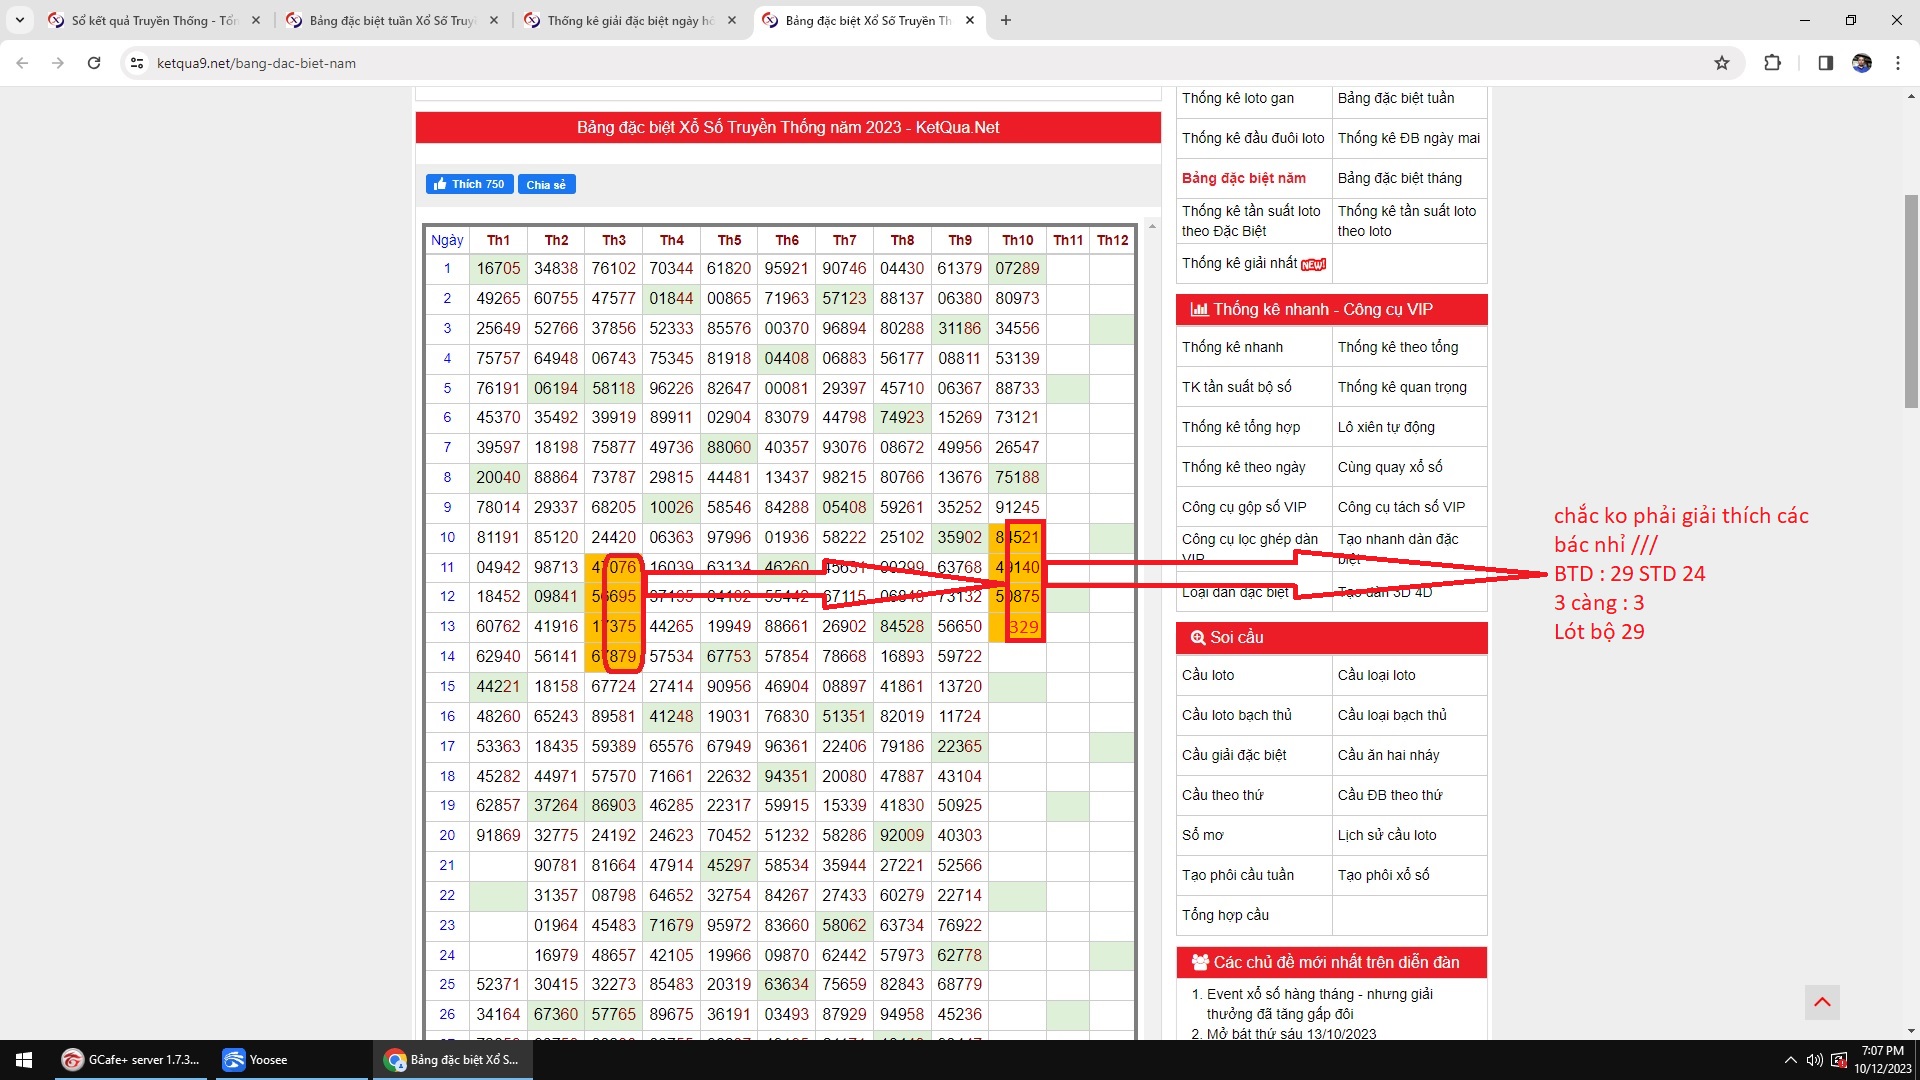Reload the page
Viewport: 1920px width, 1080px height.
[94, 63]
